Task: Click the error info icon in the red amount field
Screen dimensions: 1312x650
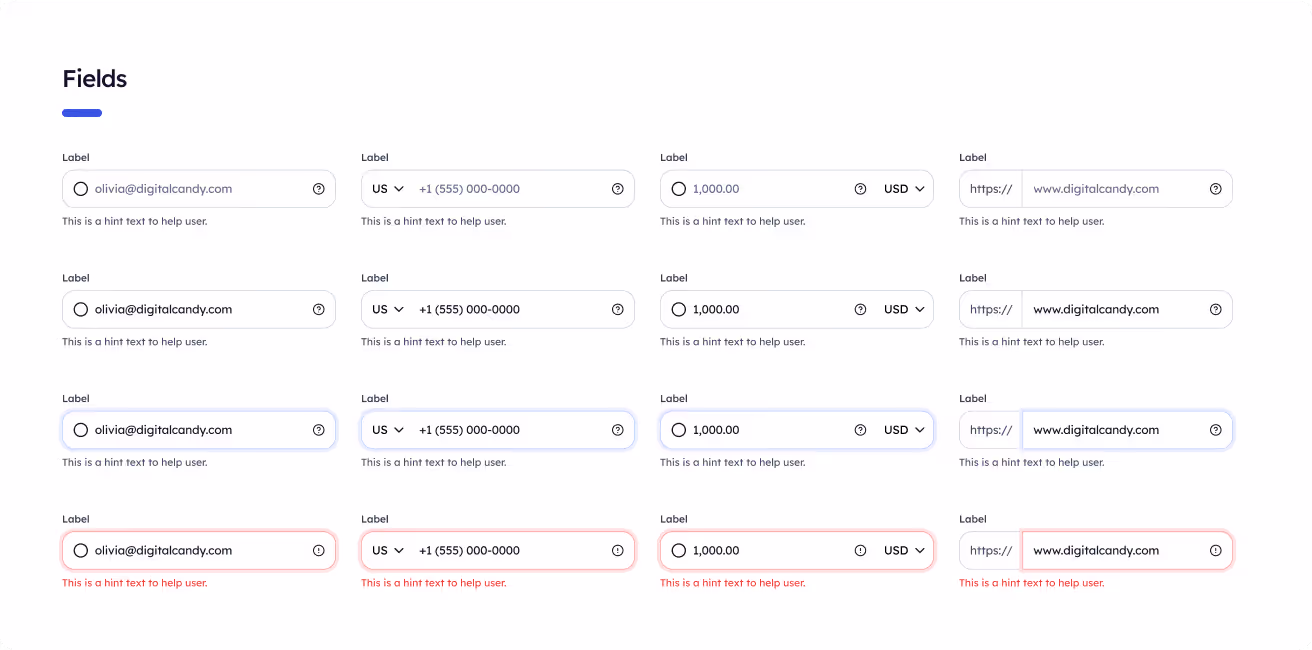Action: click(860, 550)
